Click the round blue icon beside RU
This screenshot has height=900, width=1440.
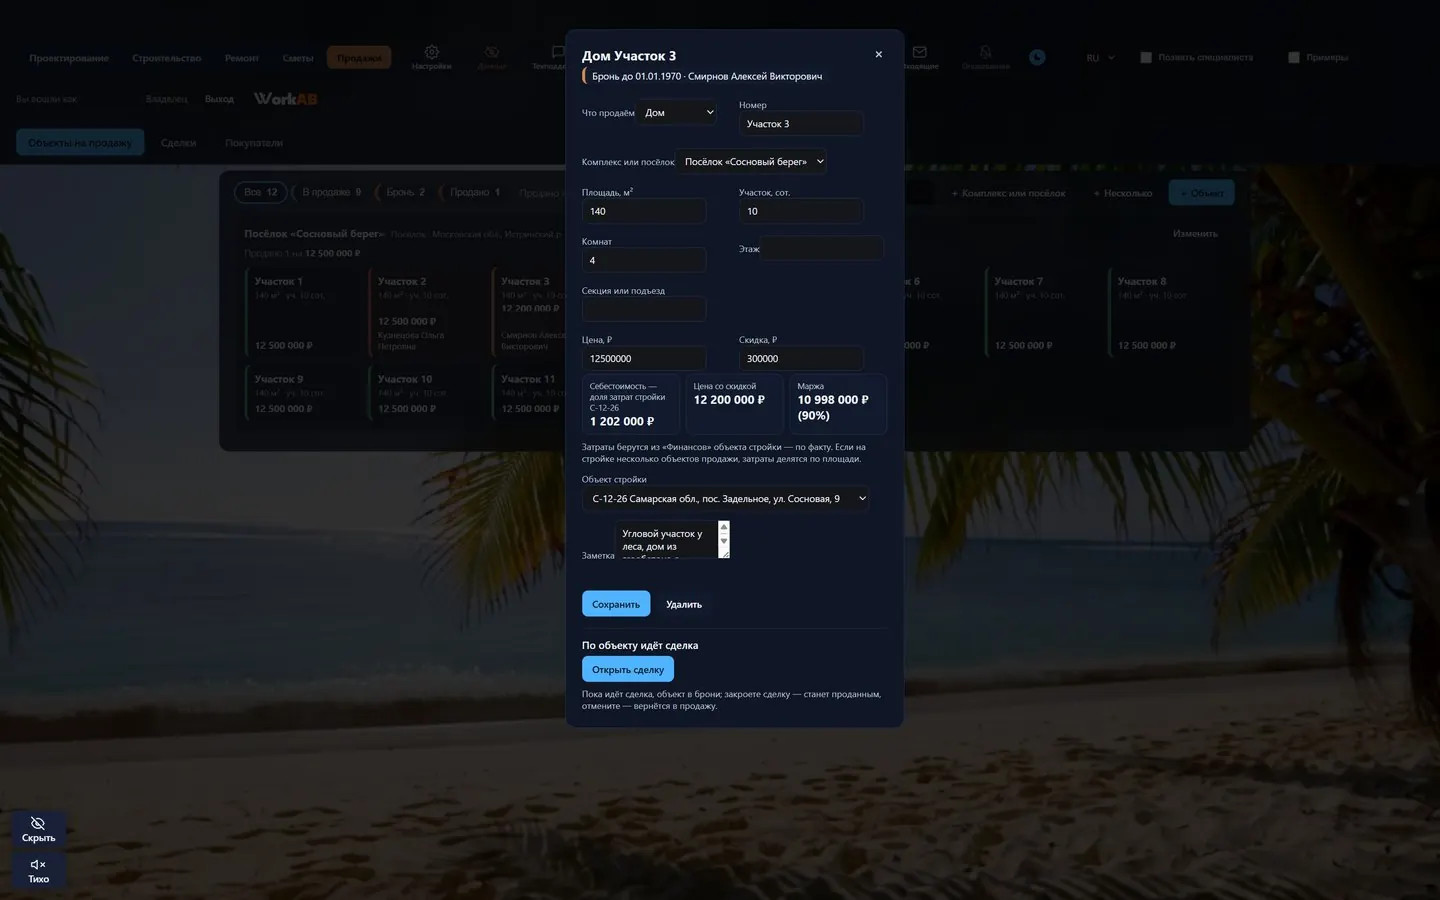point(1037,57)
